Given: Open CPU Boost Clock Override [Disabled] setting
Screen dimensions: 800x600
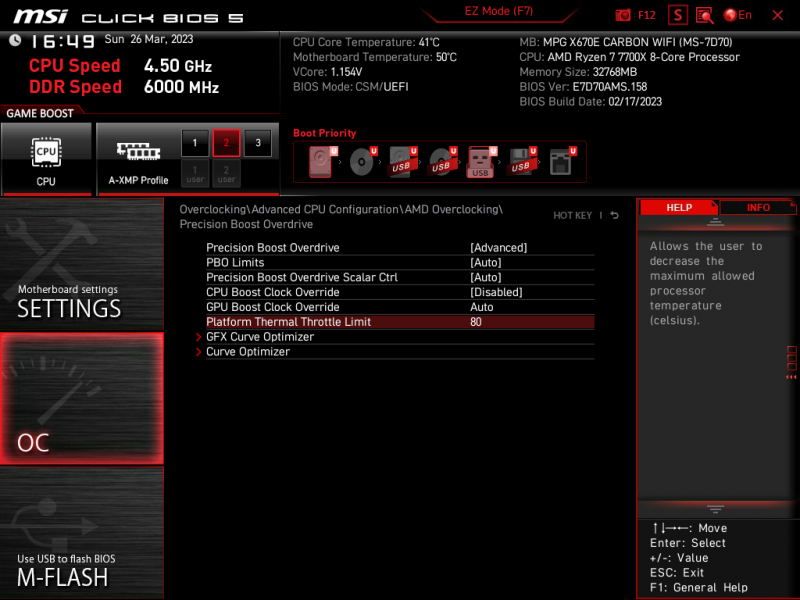Looking at the screenshot, I should point(400,292).
